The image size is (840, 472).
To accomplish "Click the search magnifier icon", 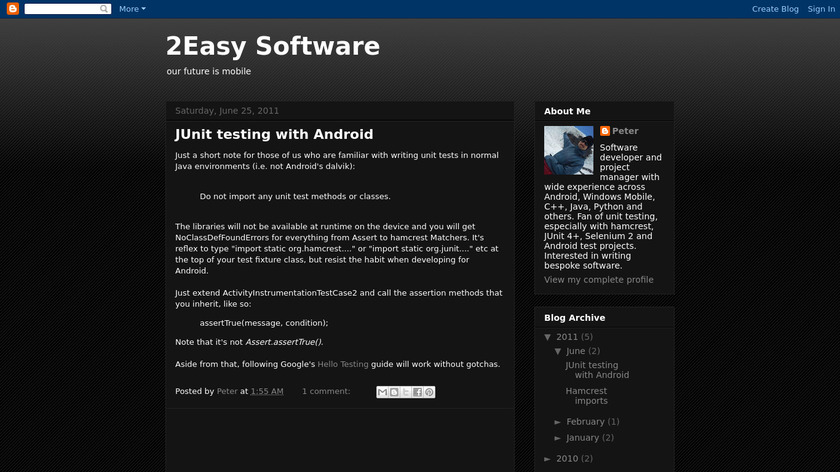I will [x=105, y=9].
